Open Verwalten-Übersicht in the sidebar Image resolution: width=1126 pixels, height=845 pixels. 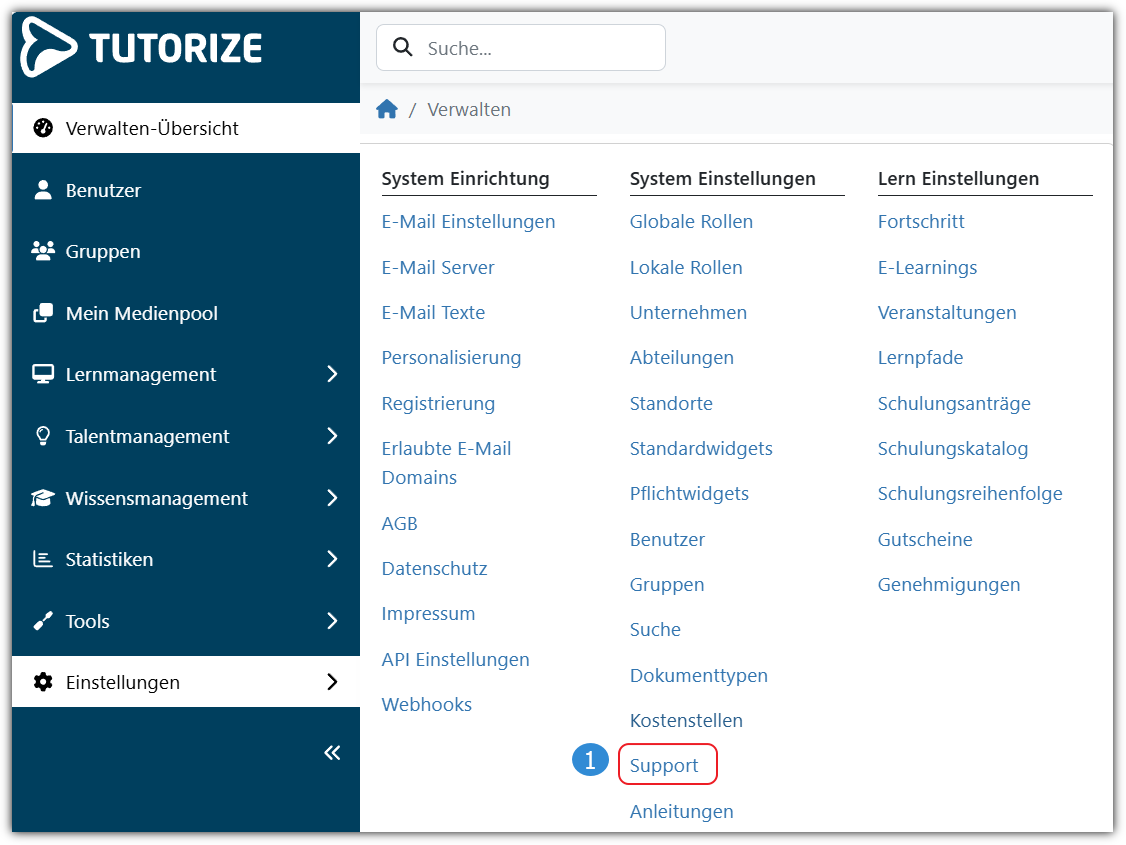tap(152, 128)
